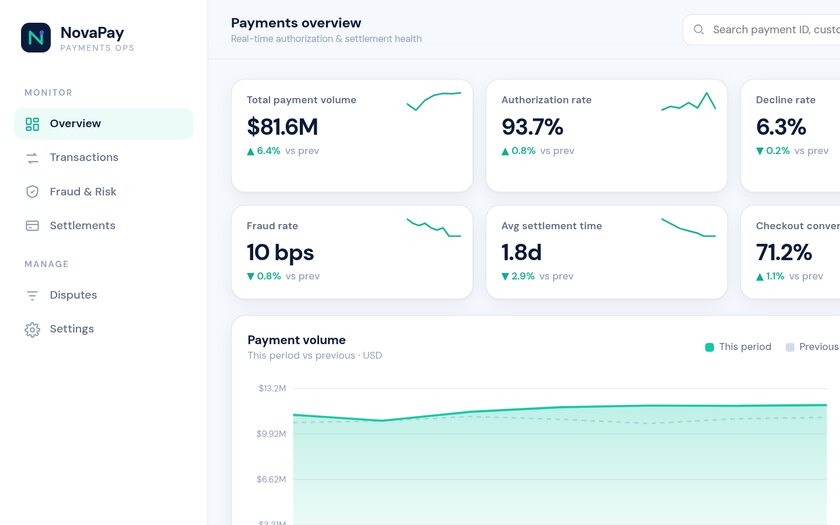Click the Total payment volume sparkline

(434, 101)
